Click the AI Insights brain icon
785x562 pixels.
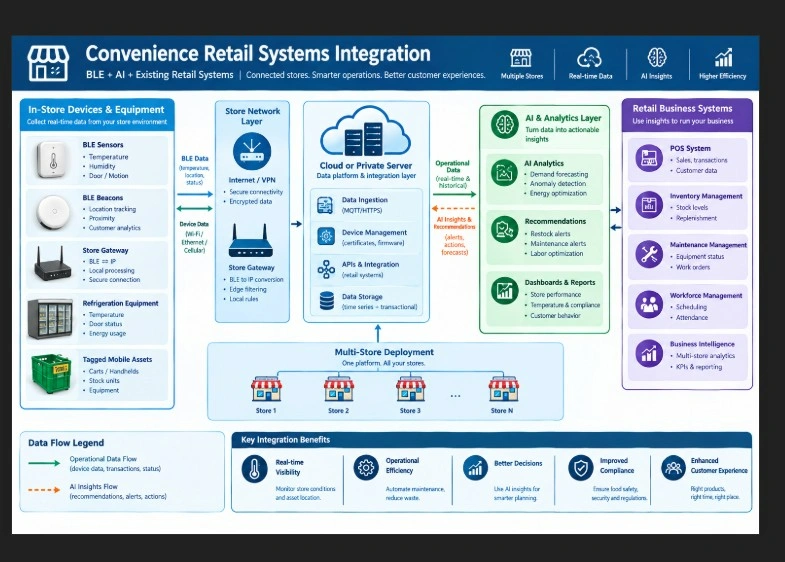tap(656, 58)
